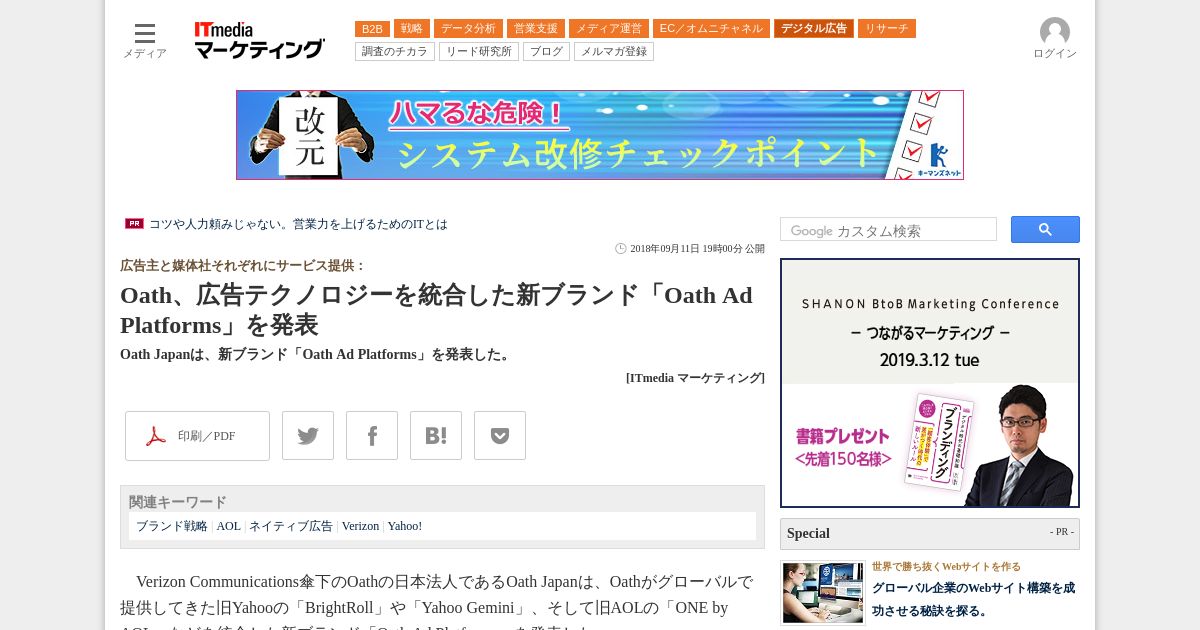The height and width of the screenshot is (630, 1200).
Task: Share the article on Facebook
Action: coord(372,436)
